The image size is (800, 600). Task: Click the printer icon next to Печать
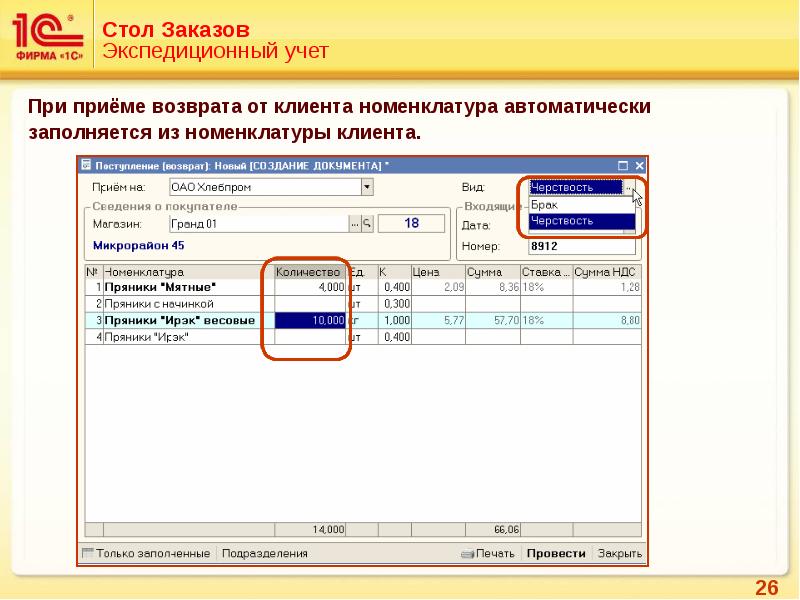tap(467, 553)
